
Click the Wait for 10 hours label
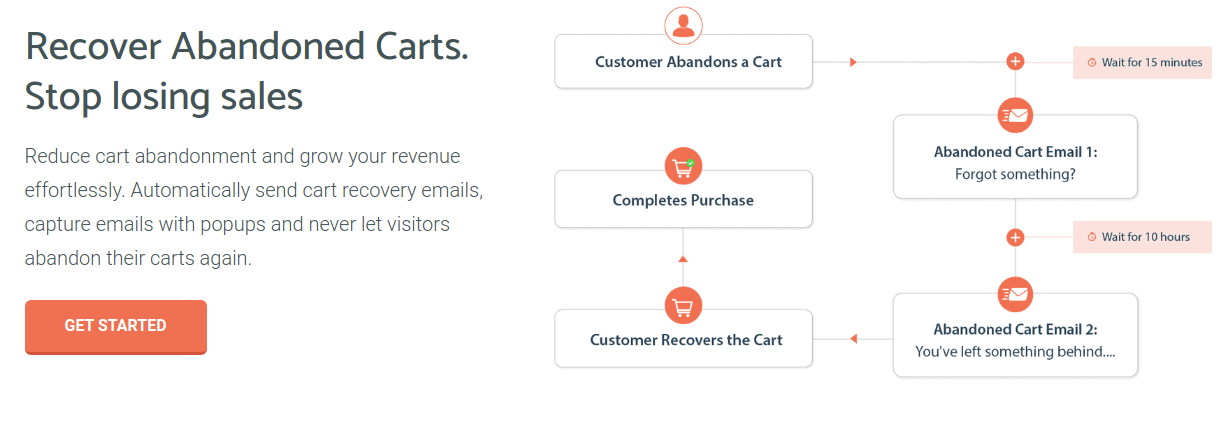(x=1146, y=237)
